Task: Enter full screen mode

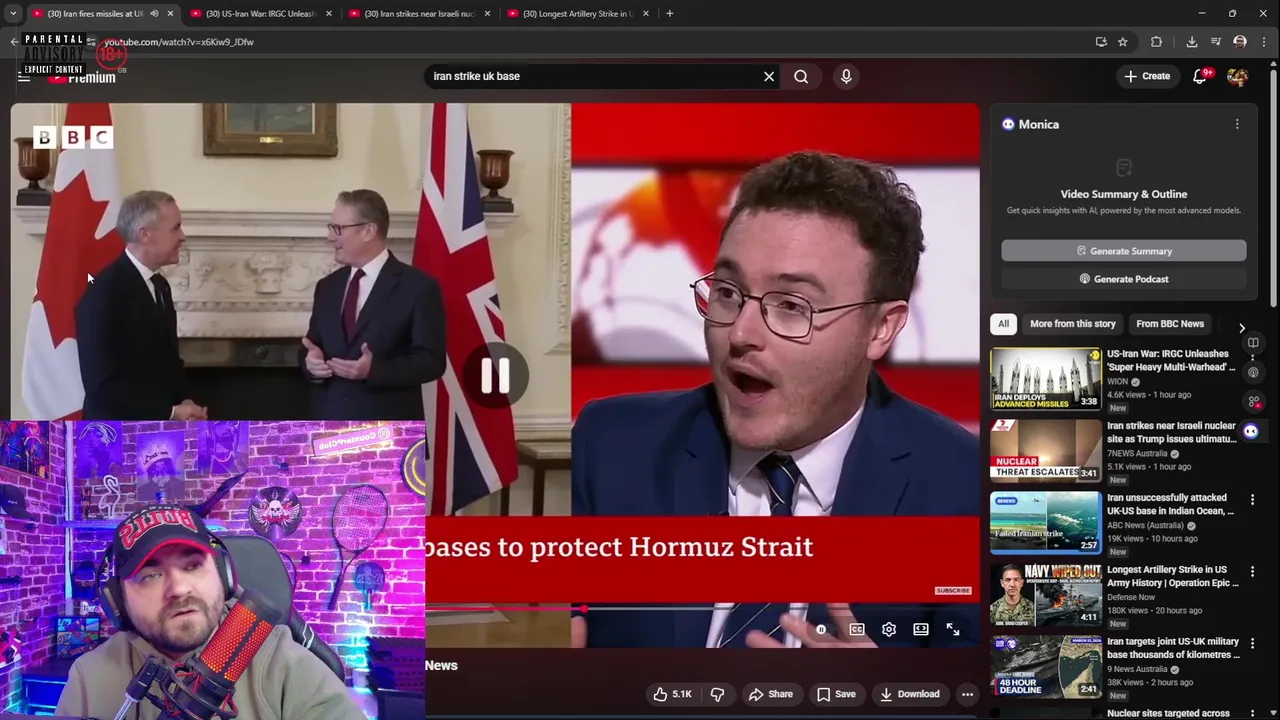Action: pos(953,629)
